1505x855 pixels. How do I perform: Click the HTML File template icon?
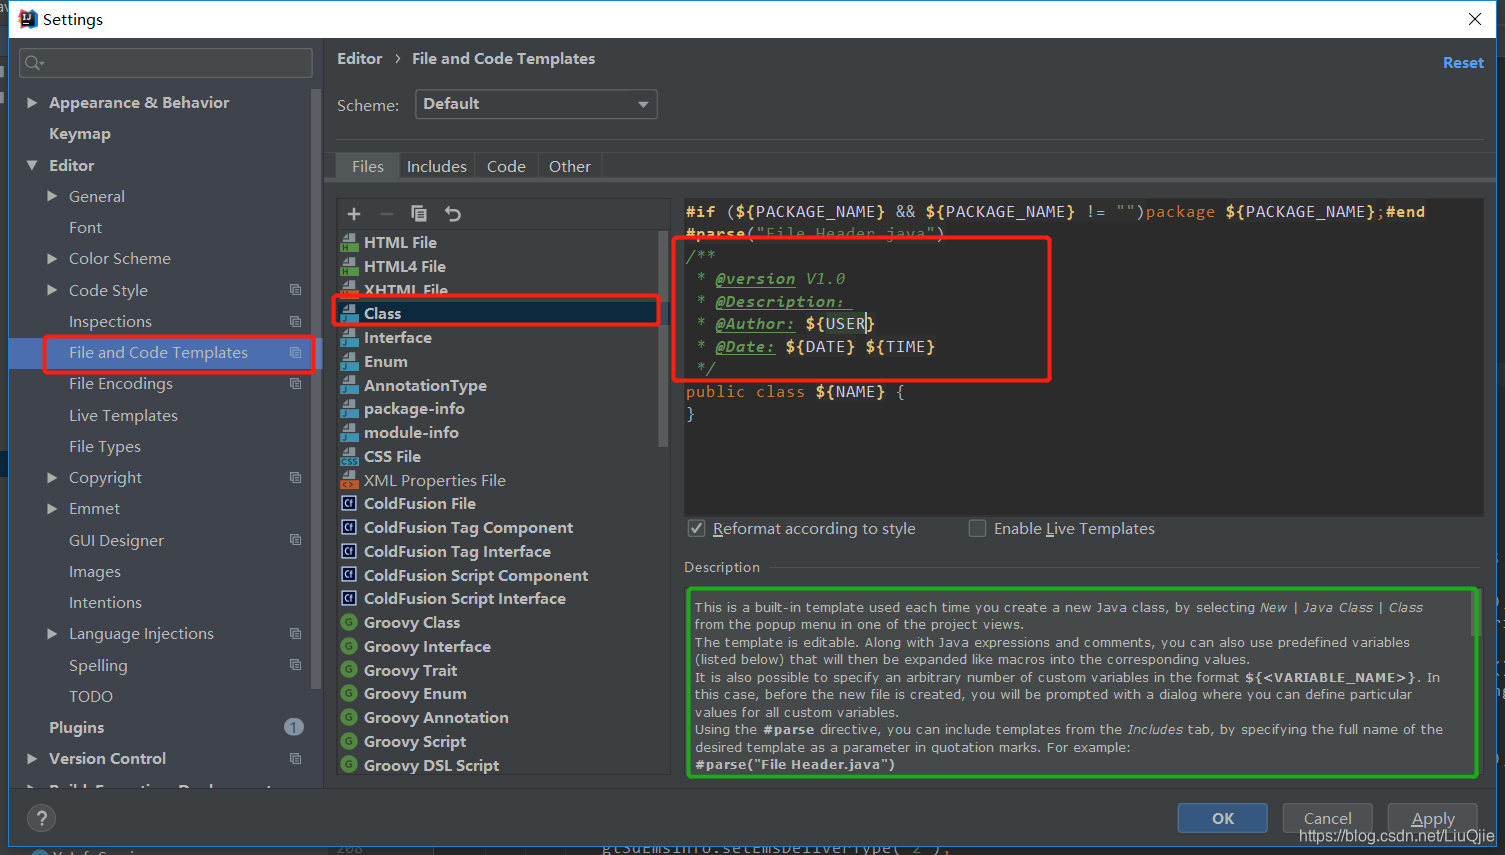(x=349, y=242)
